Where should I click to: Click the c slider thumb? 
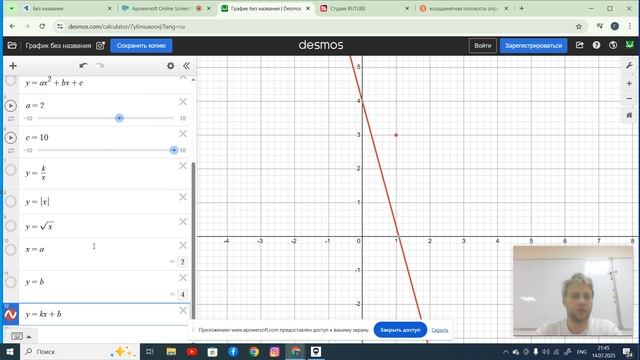pos(174,150)
